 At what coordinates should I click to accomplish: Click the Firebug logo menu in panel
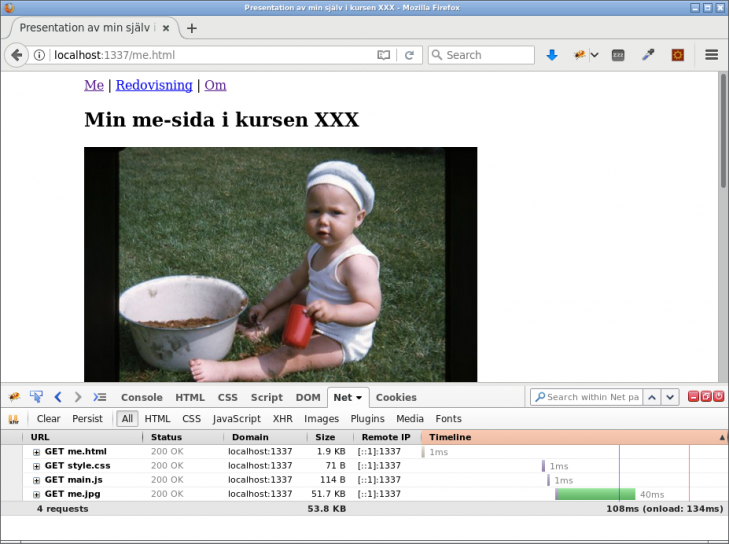(14, 397)
